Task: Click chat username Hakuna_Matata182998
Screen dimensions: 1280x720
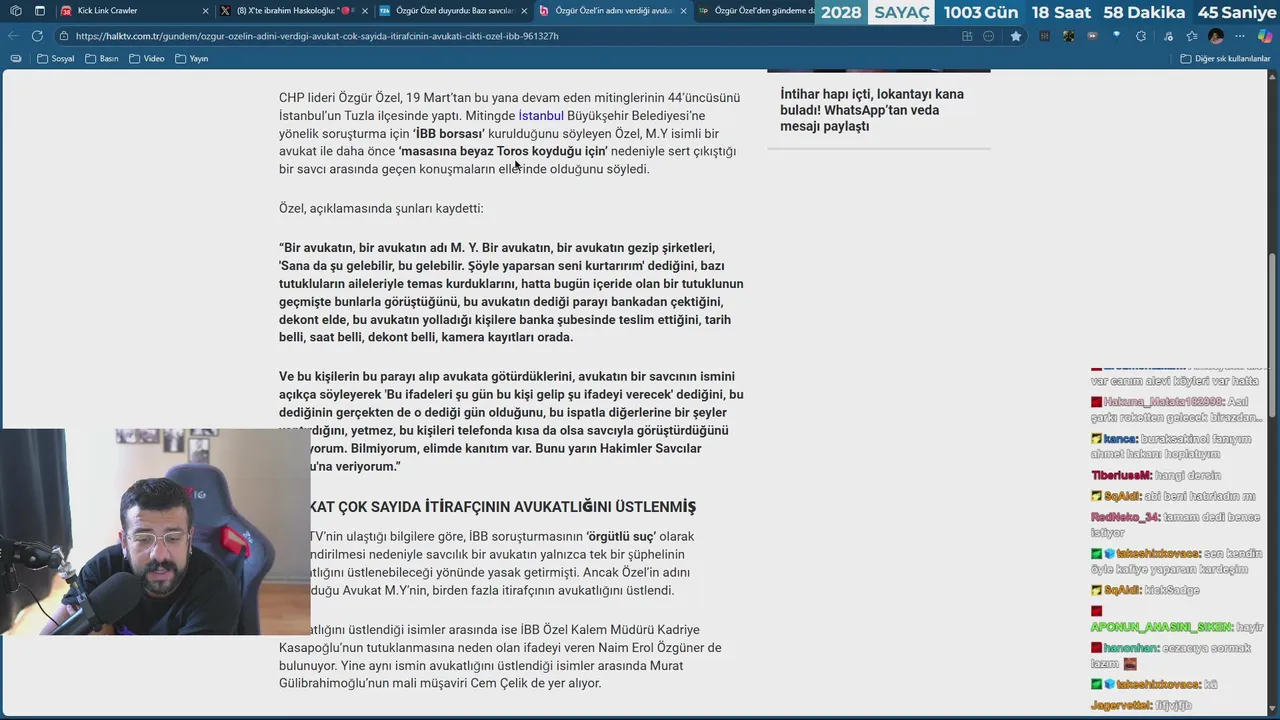Action: coord(1161,402)
